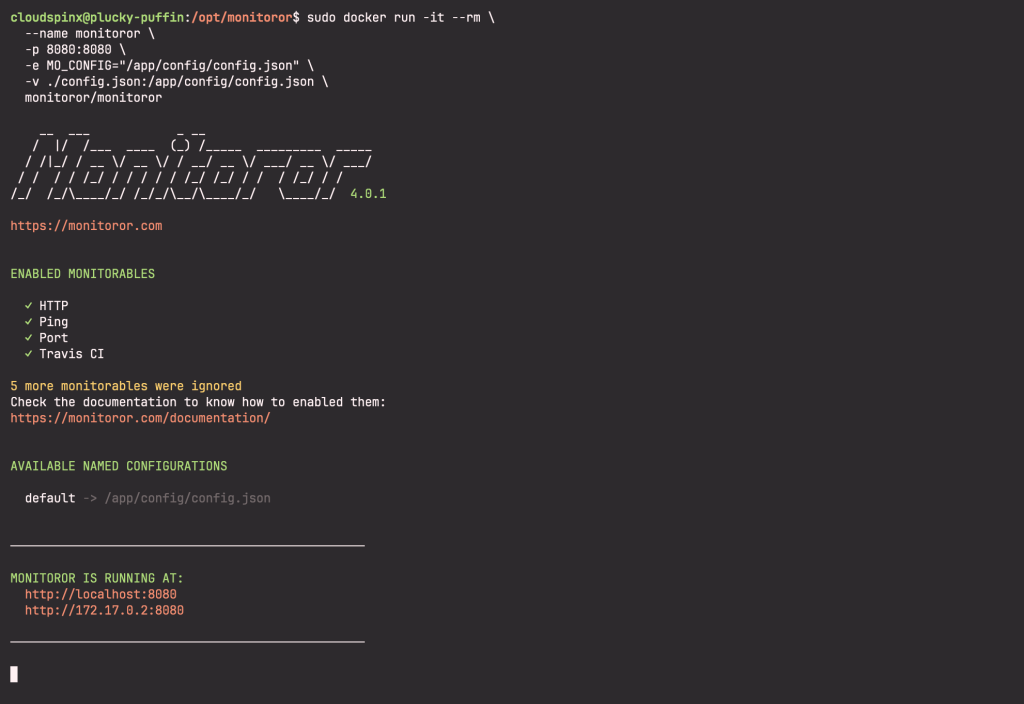Click the MONITOROR IS RUNNING AT heading

95,577
